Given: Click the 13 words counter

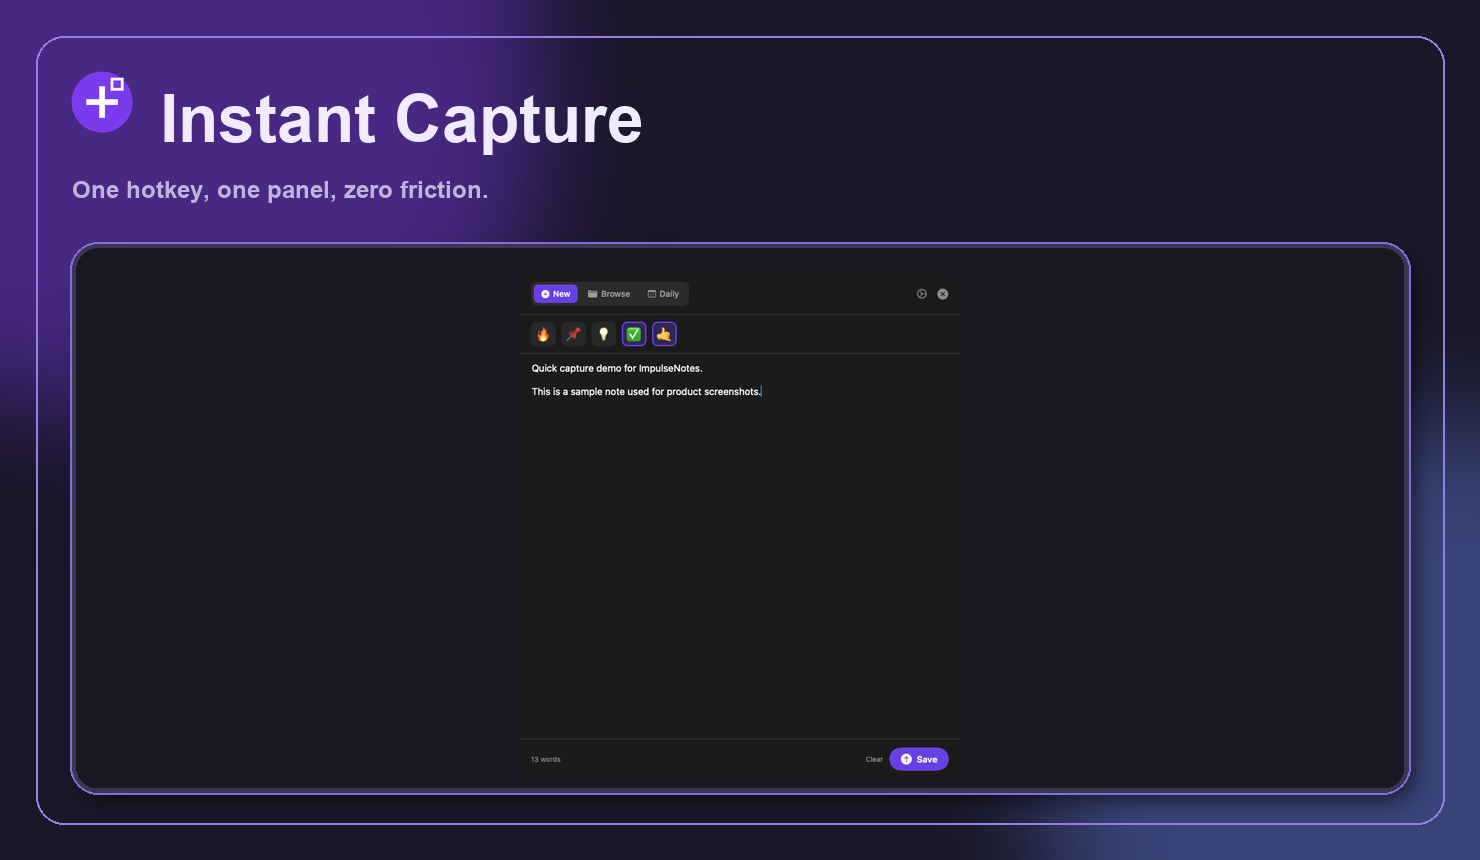Looking at the screenshot, I should click(545, 759).
